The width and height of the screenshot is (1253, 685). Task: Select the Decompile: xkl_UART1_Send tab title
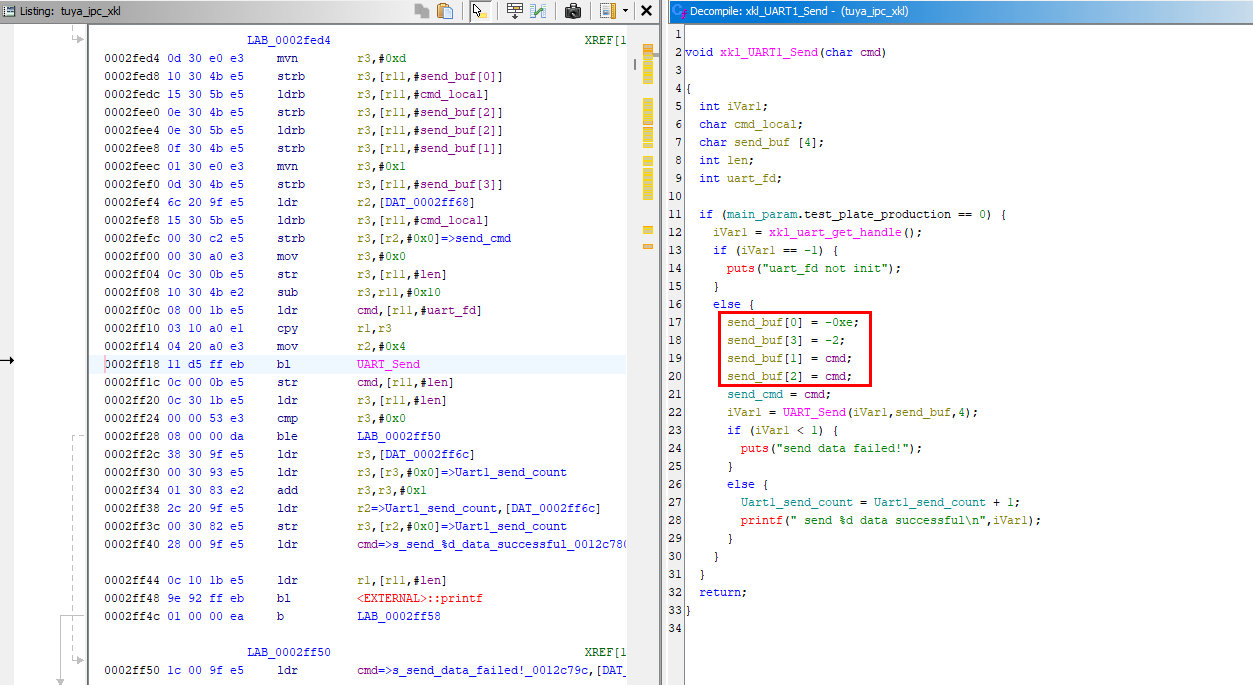click(x=800, y=11)
